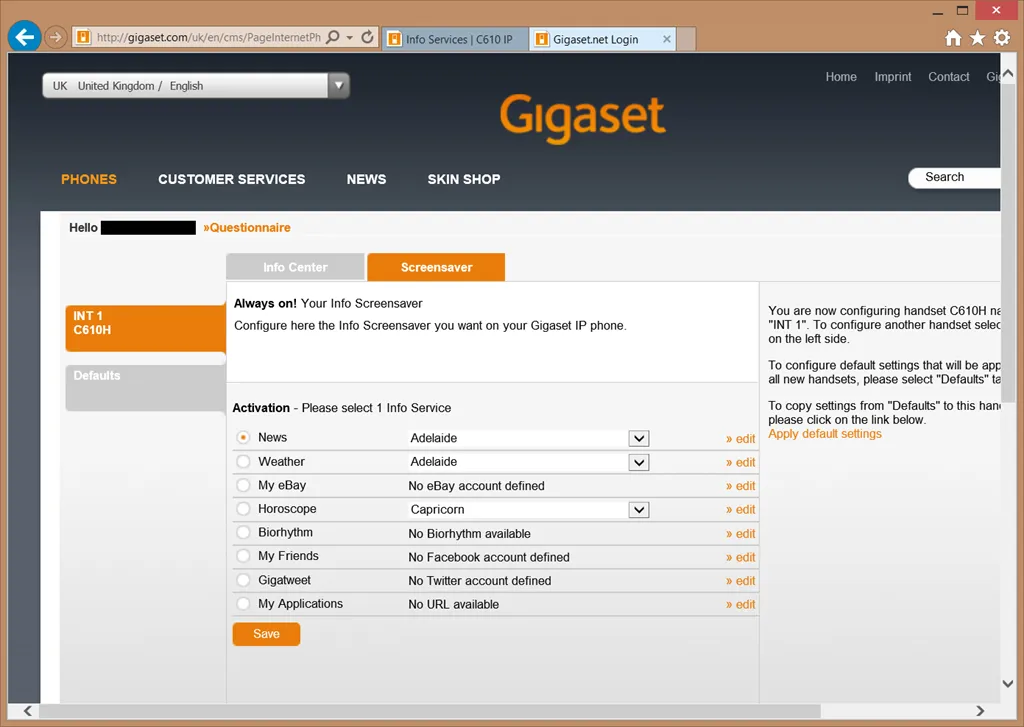Screen dimensions: 1024x727
Task: Click the browser back arrow button
Action: coord(25,37)
